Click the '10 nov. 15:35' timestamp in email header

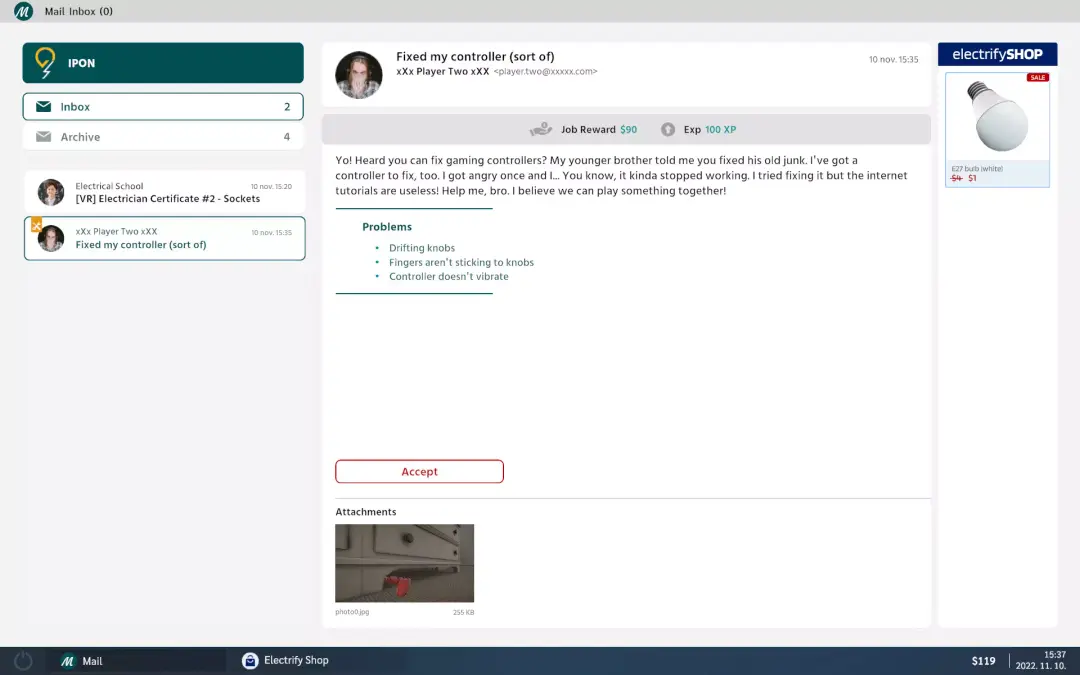[x=893, y=60]
